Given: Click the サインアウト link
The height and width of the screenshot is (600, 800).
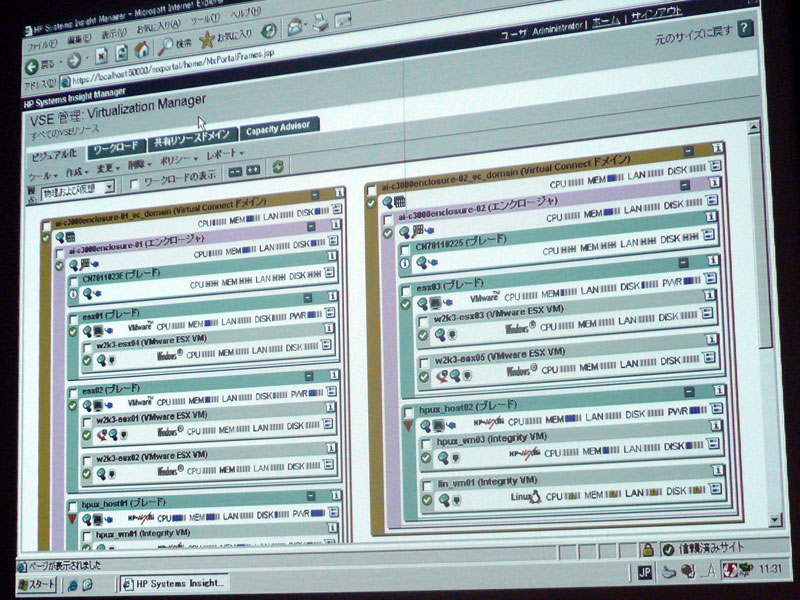Looking at the screenshot, I should pyautogui.click(x=656, y=15).
